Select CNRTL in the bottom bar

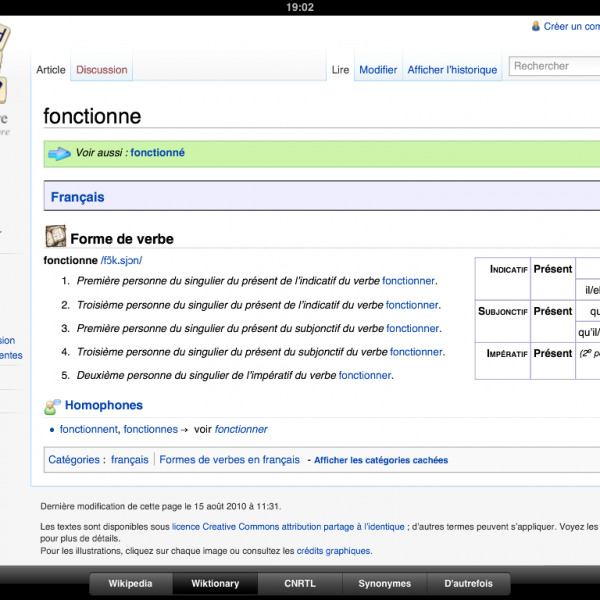click(300, 583)
